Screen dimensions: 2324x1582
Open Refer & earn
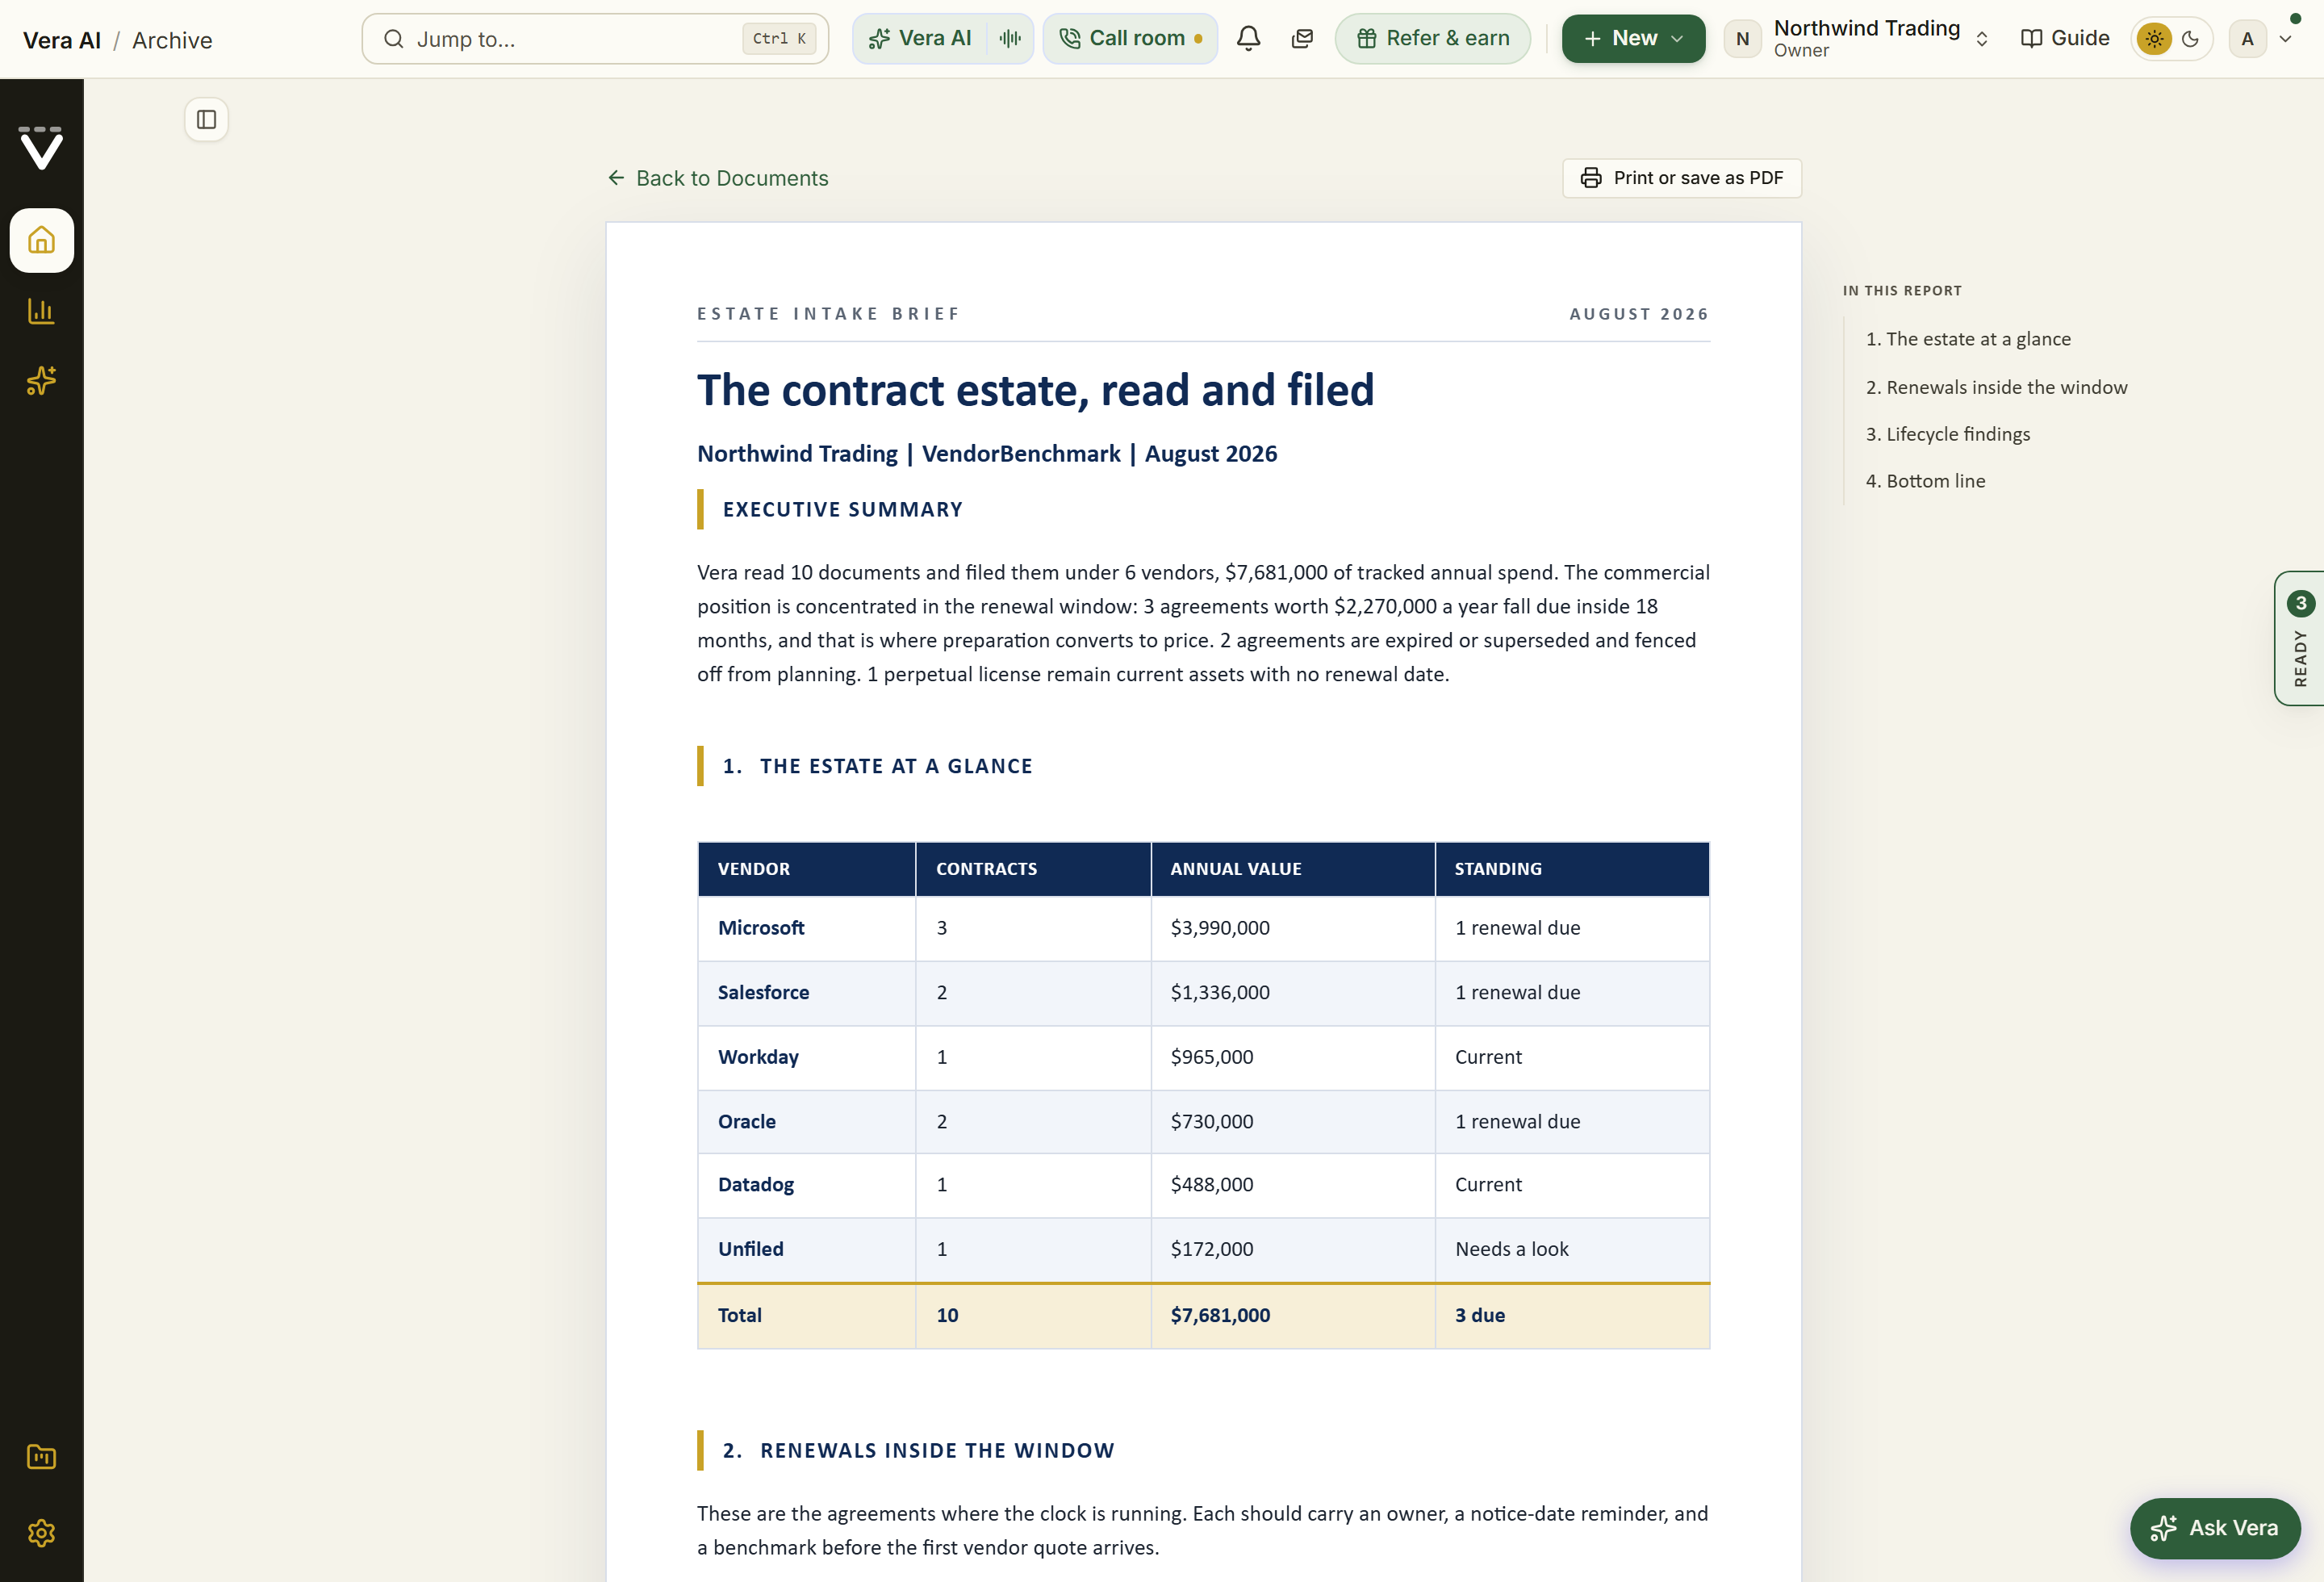tap(1432, 39)
